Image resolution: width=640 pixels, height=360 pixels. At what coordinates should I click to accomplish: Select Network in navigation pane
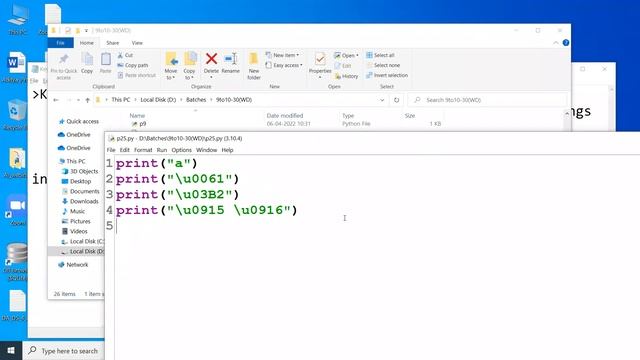tap(73, 265)
